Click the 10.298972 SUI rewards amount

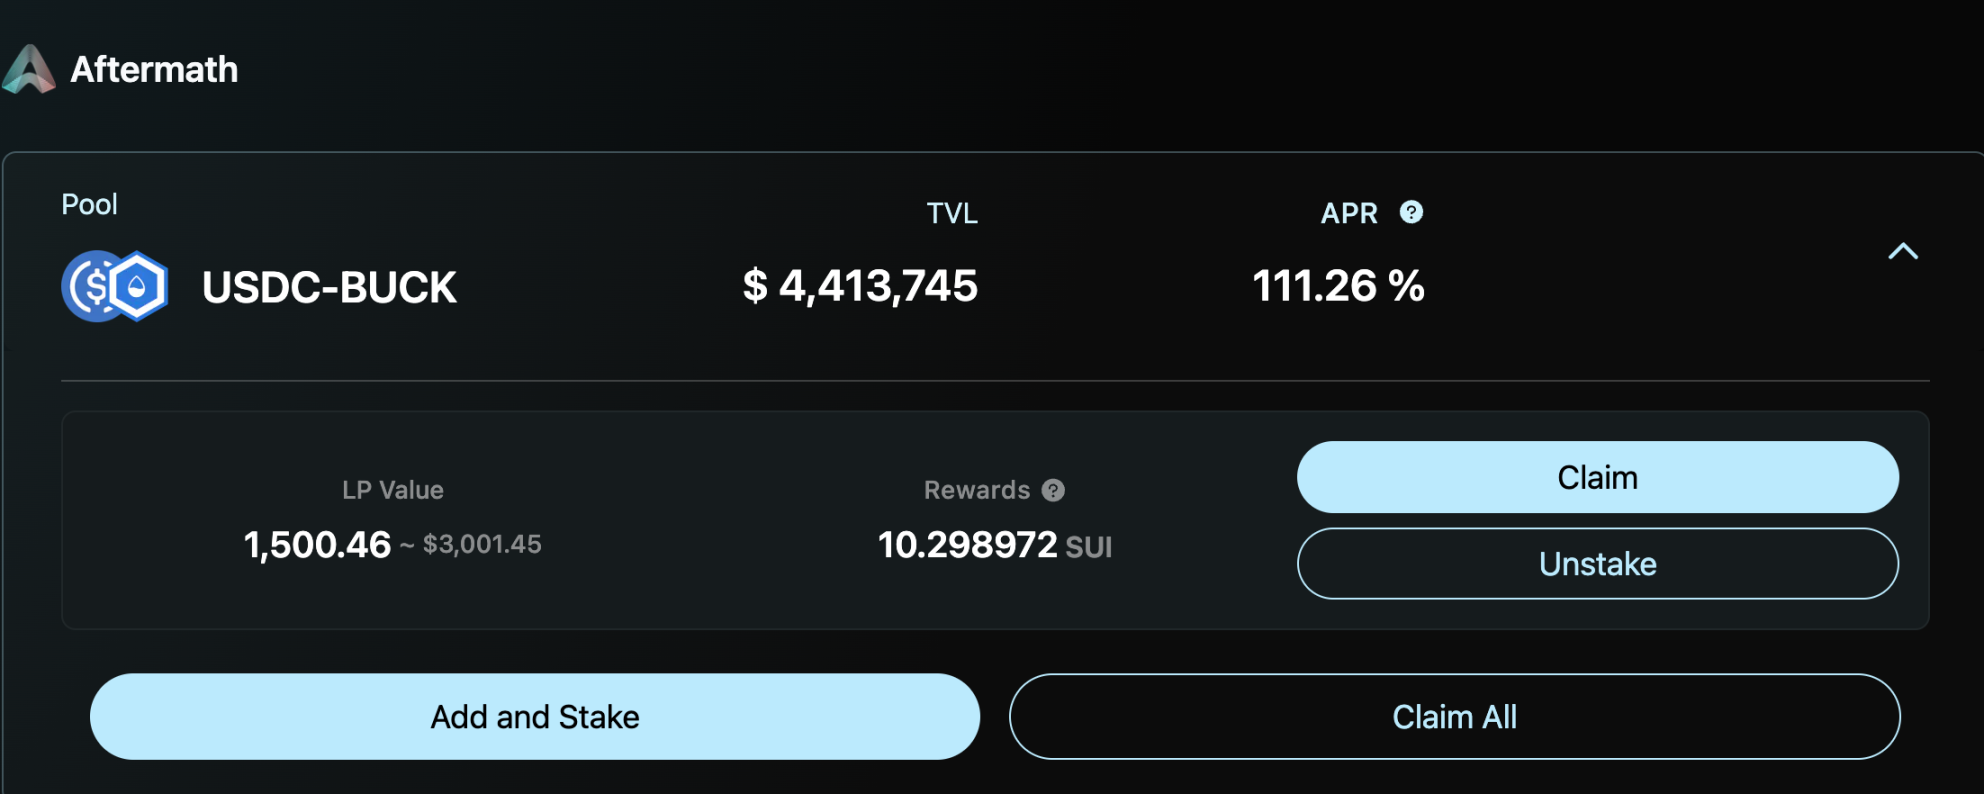pyautogui.click(x=994, y=545)
